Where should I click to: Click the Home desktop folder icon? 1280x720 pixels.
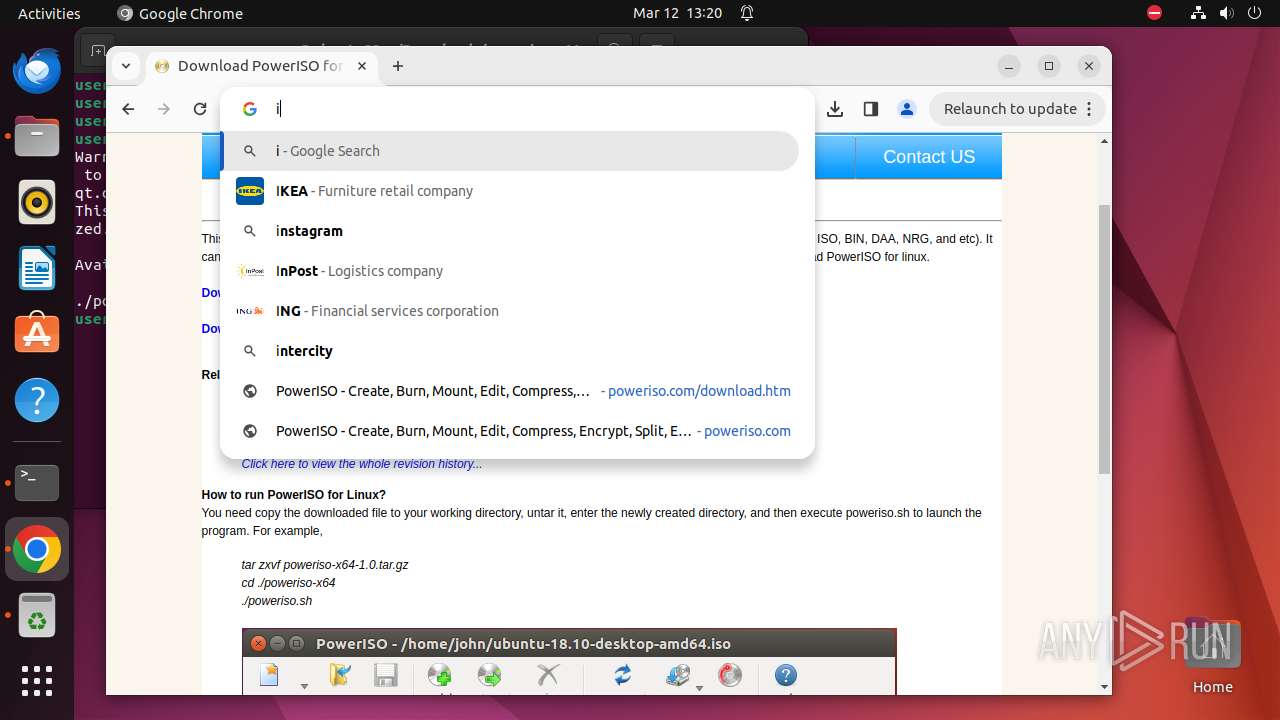(x=1212, y=656)
